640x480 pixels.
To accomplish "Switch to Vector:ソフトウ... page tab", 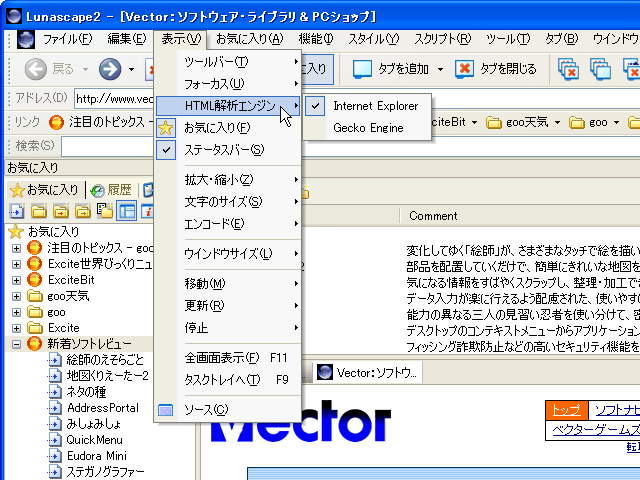I will tap(367, 373).
